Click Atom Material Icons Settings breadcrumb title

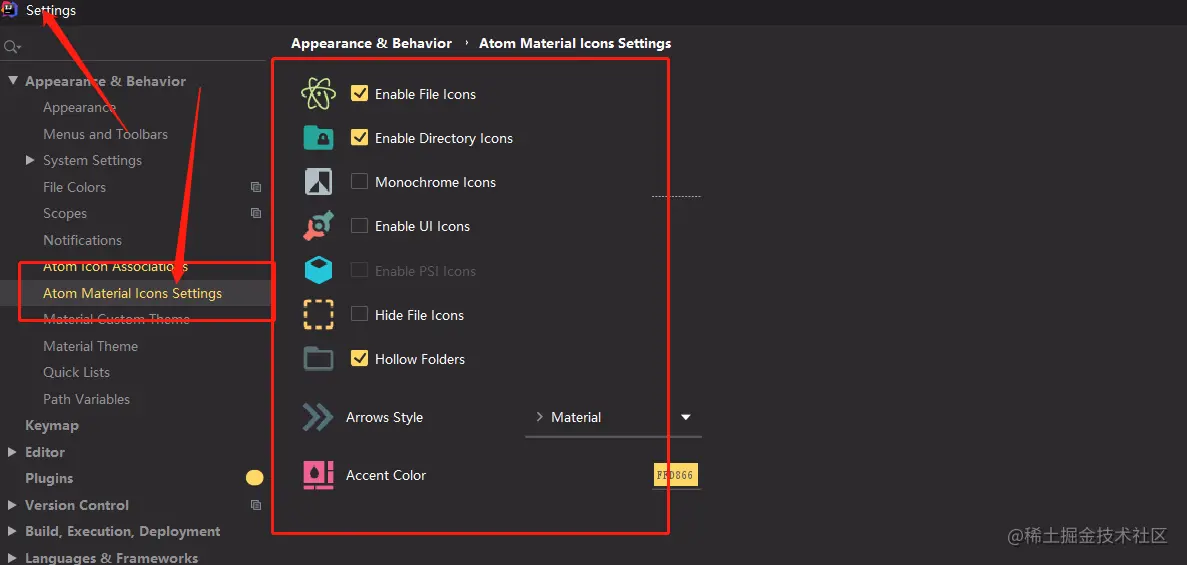click(x=575, y=43)
